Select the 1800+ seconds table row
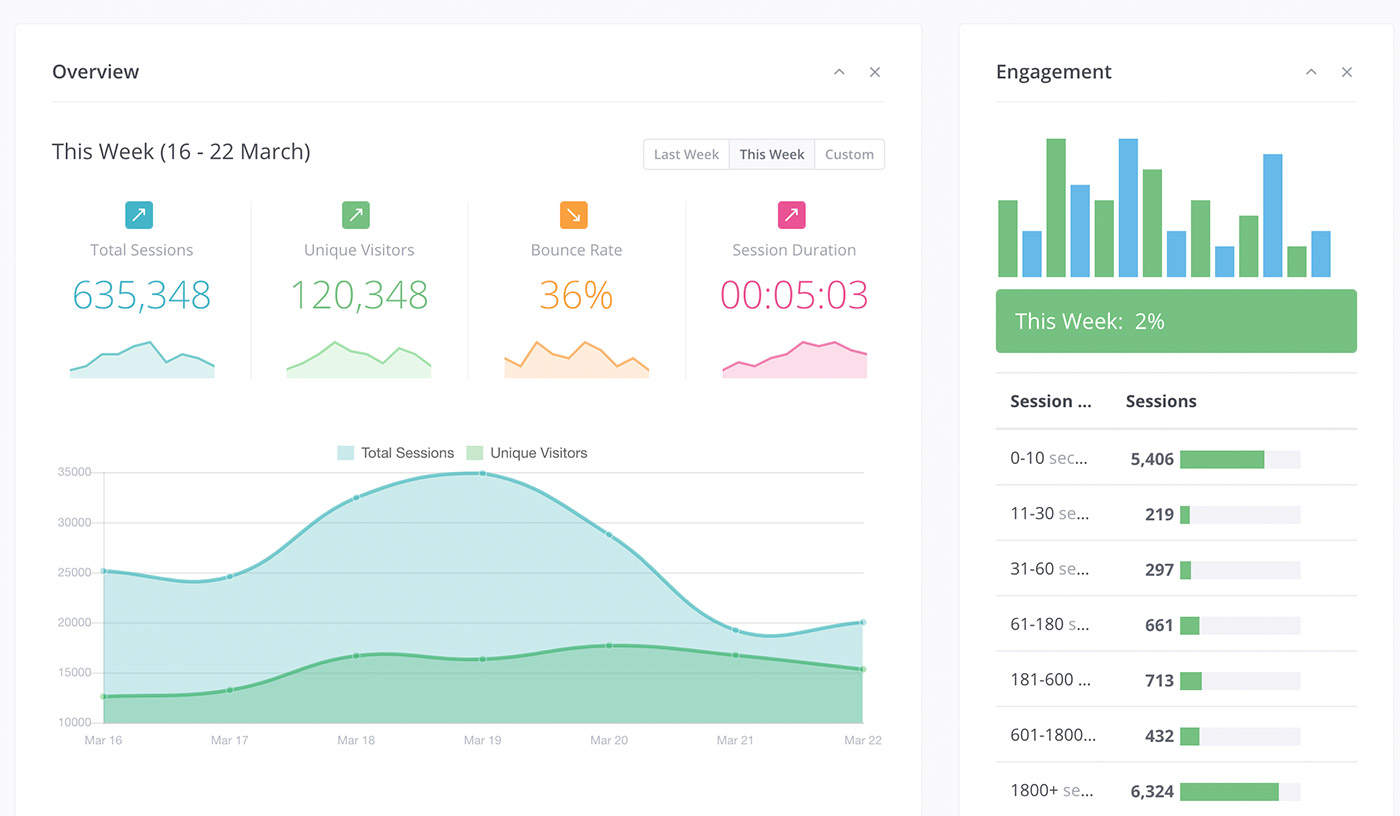Image resolution: width=1400 pixels, height=816 pixels. click(x=1176, y=790)
